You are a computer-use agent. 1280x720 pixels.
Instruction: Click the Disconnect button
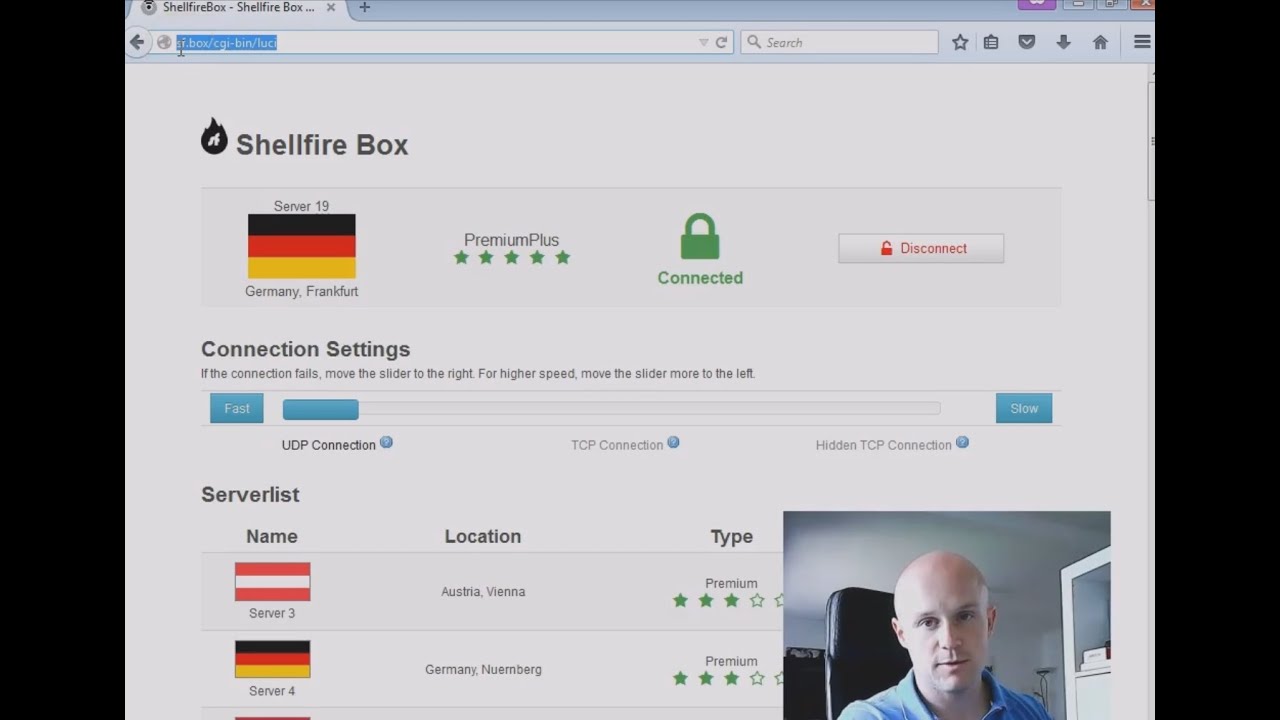tap(921, 248)
